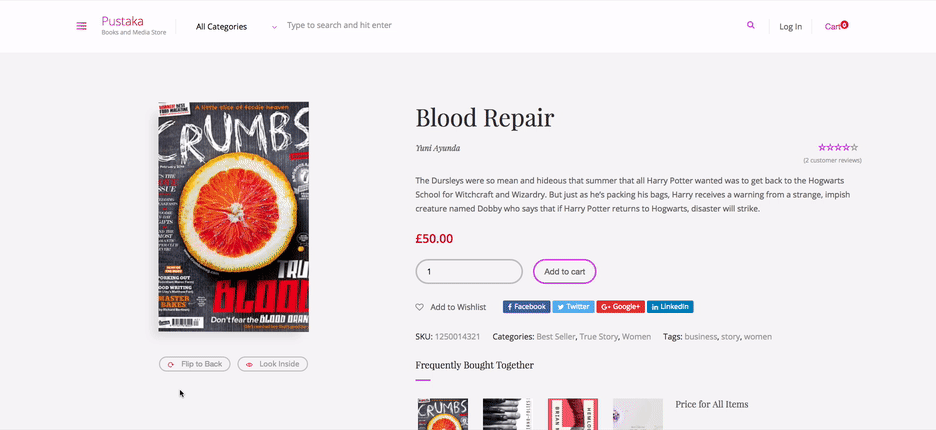Open the hamburger menu icon

[81, 26]
